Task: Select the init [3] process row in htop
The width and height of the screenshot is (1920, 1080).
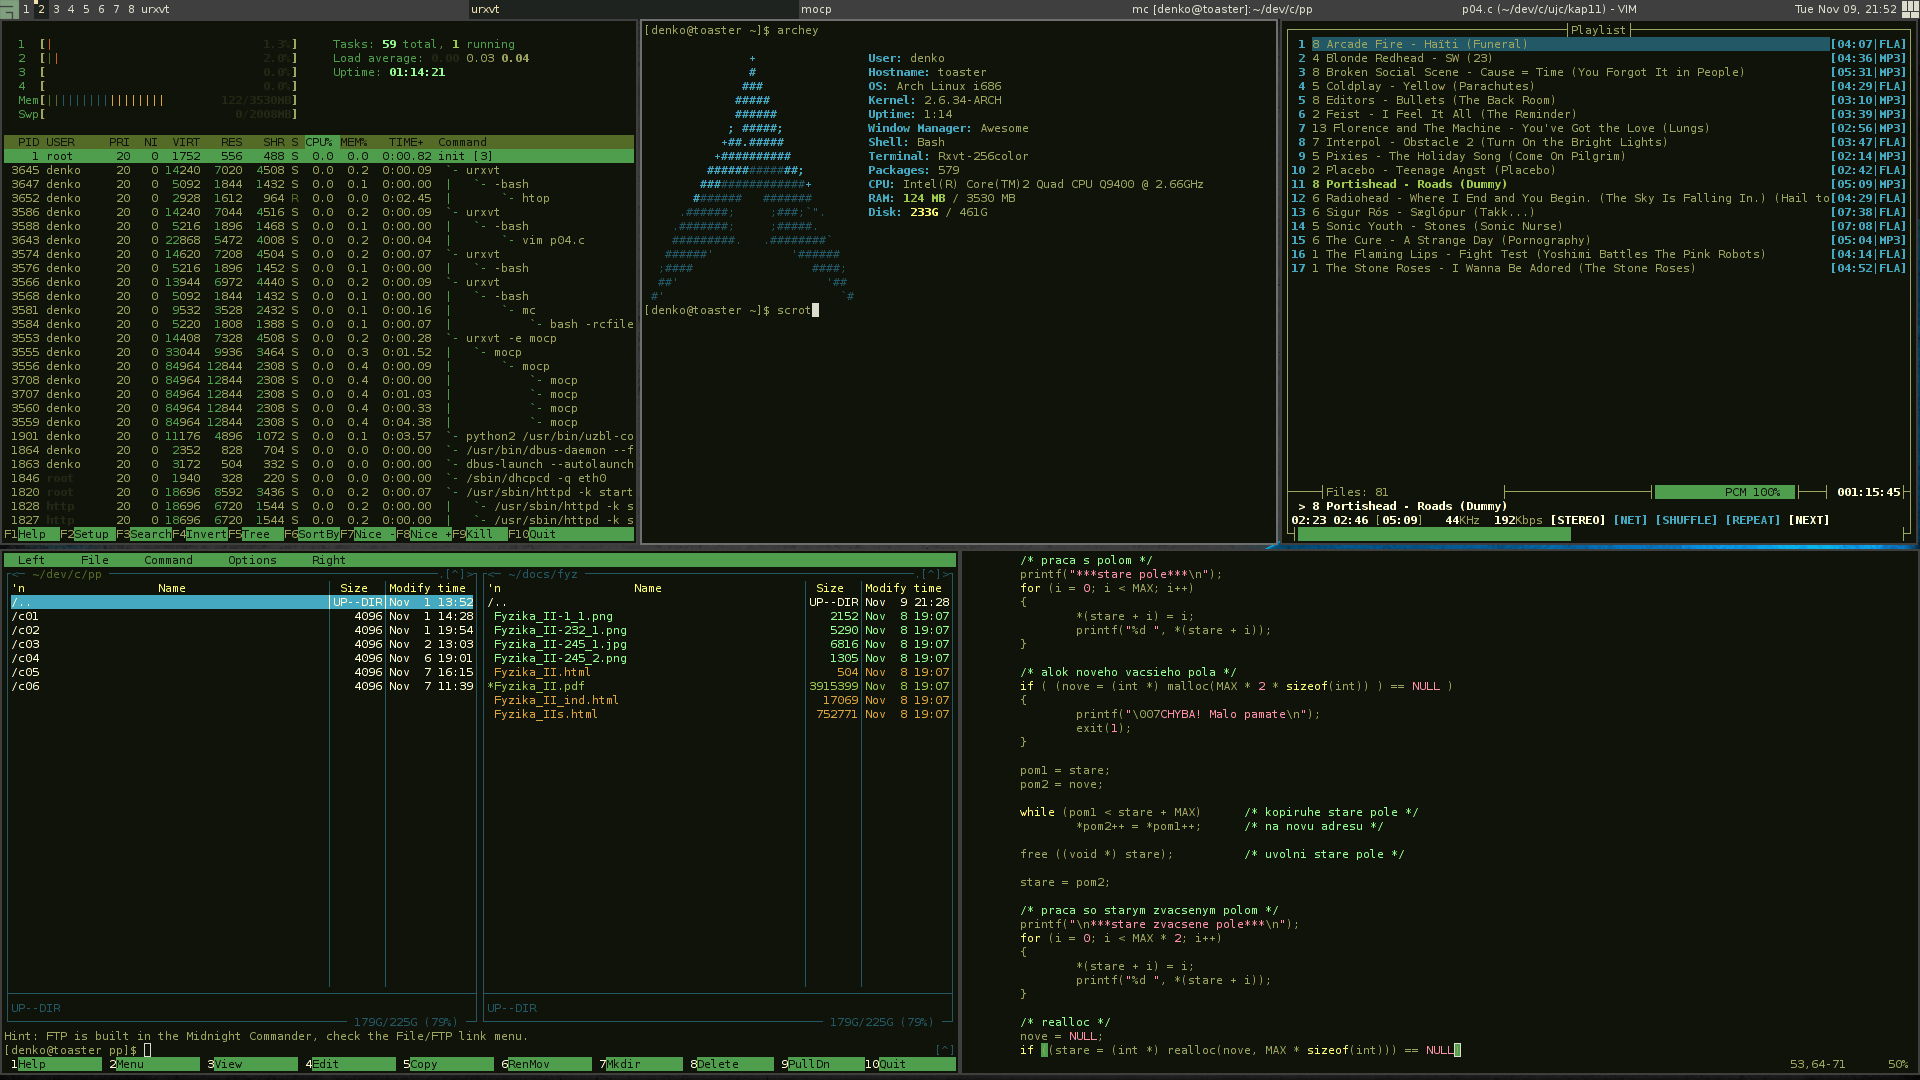Action: tap(319, 156)
